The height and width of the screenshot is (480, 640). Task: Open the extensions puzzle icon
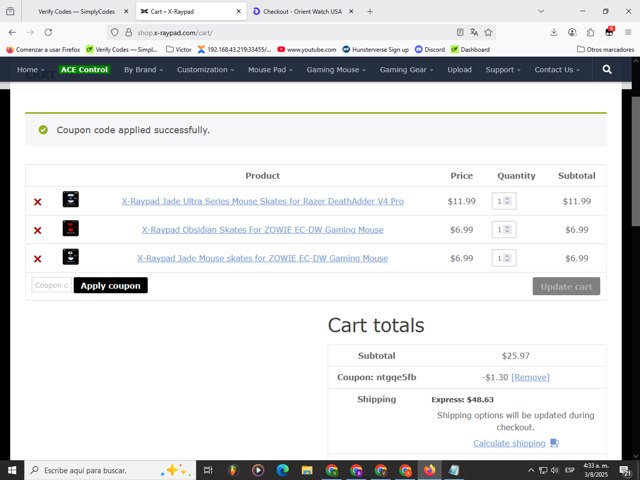[x=591, y=32]
